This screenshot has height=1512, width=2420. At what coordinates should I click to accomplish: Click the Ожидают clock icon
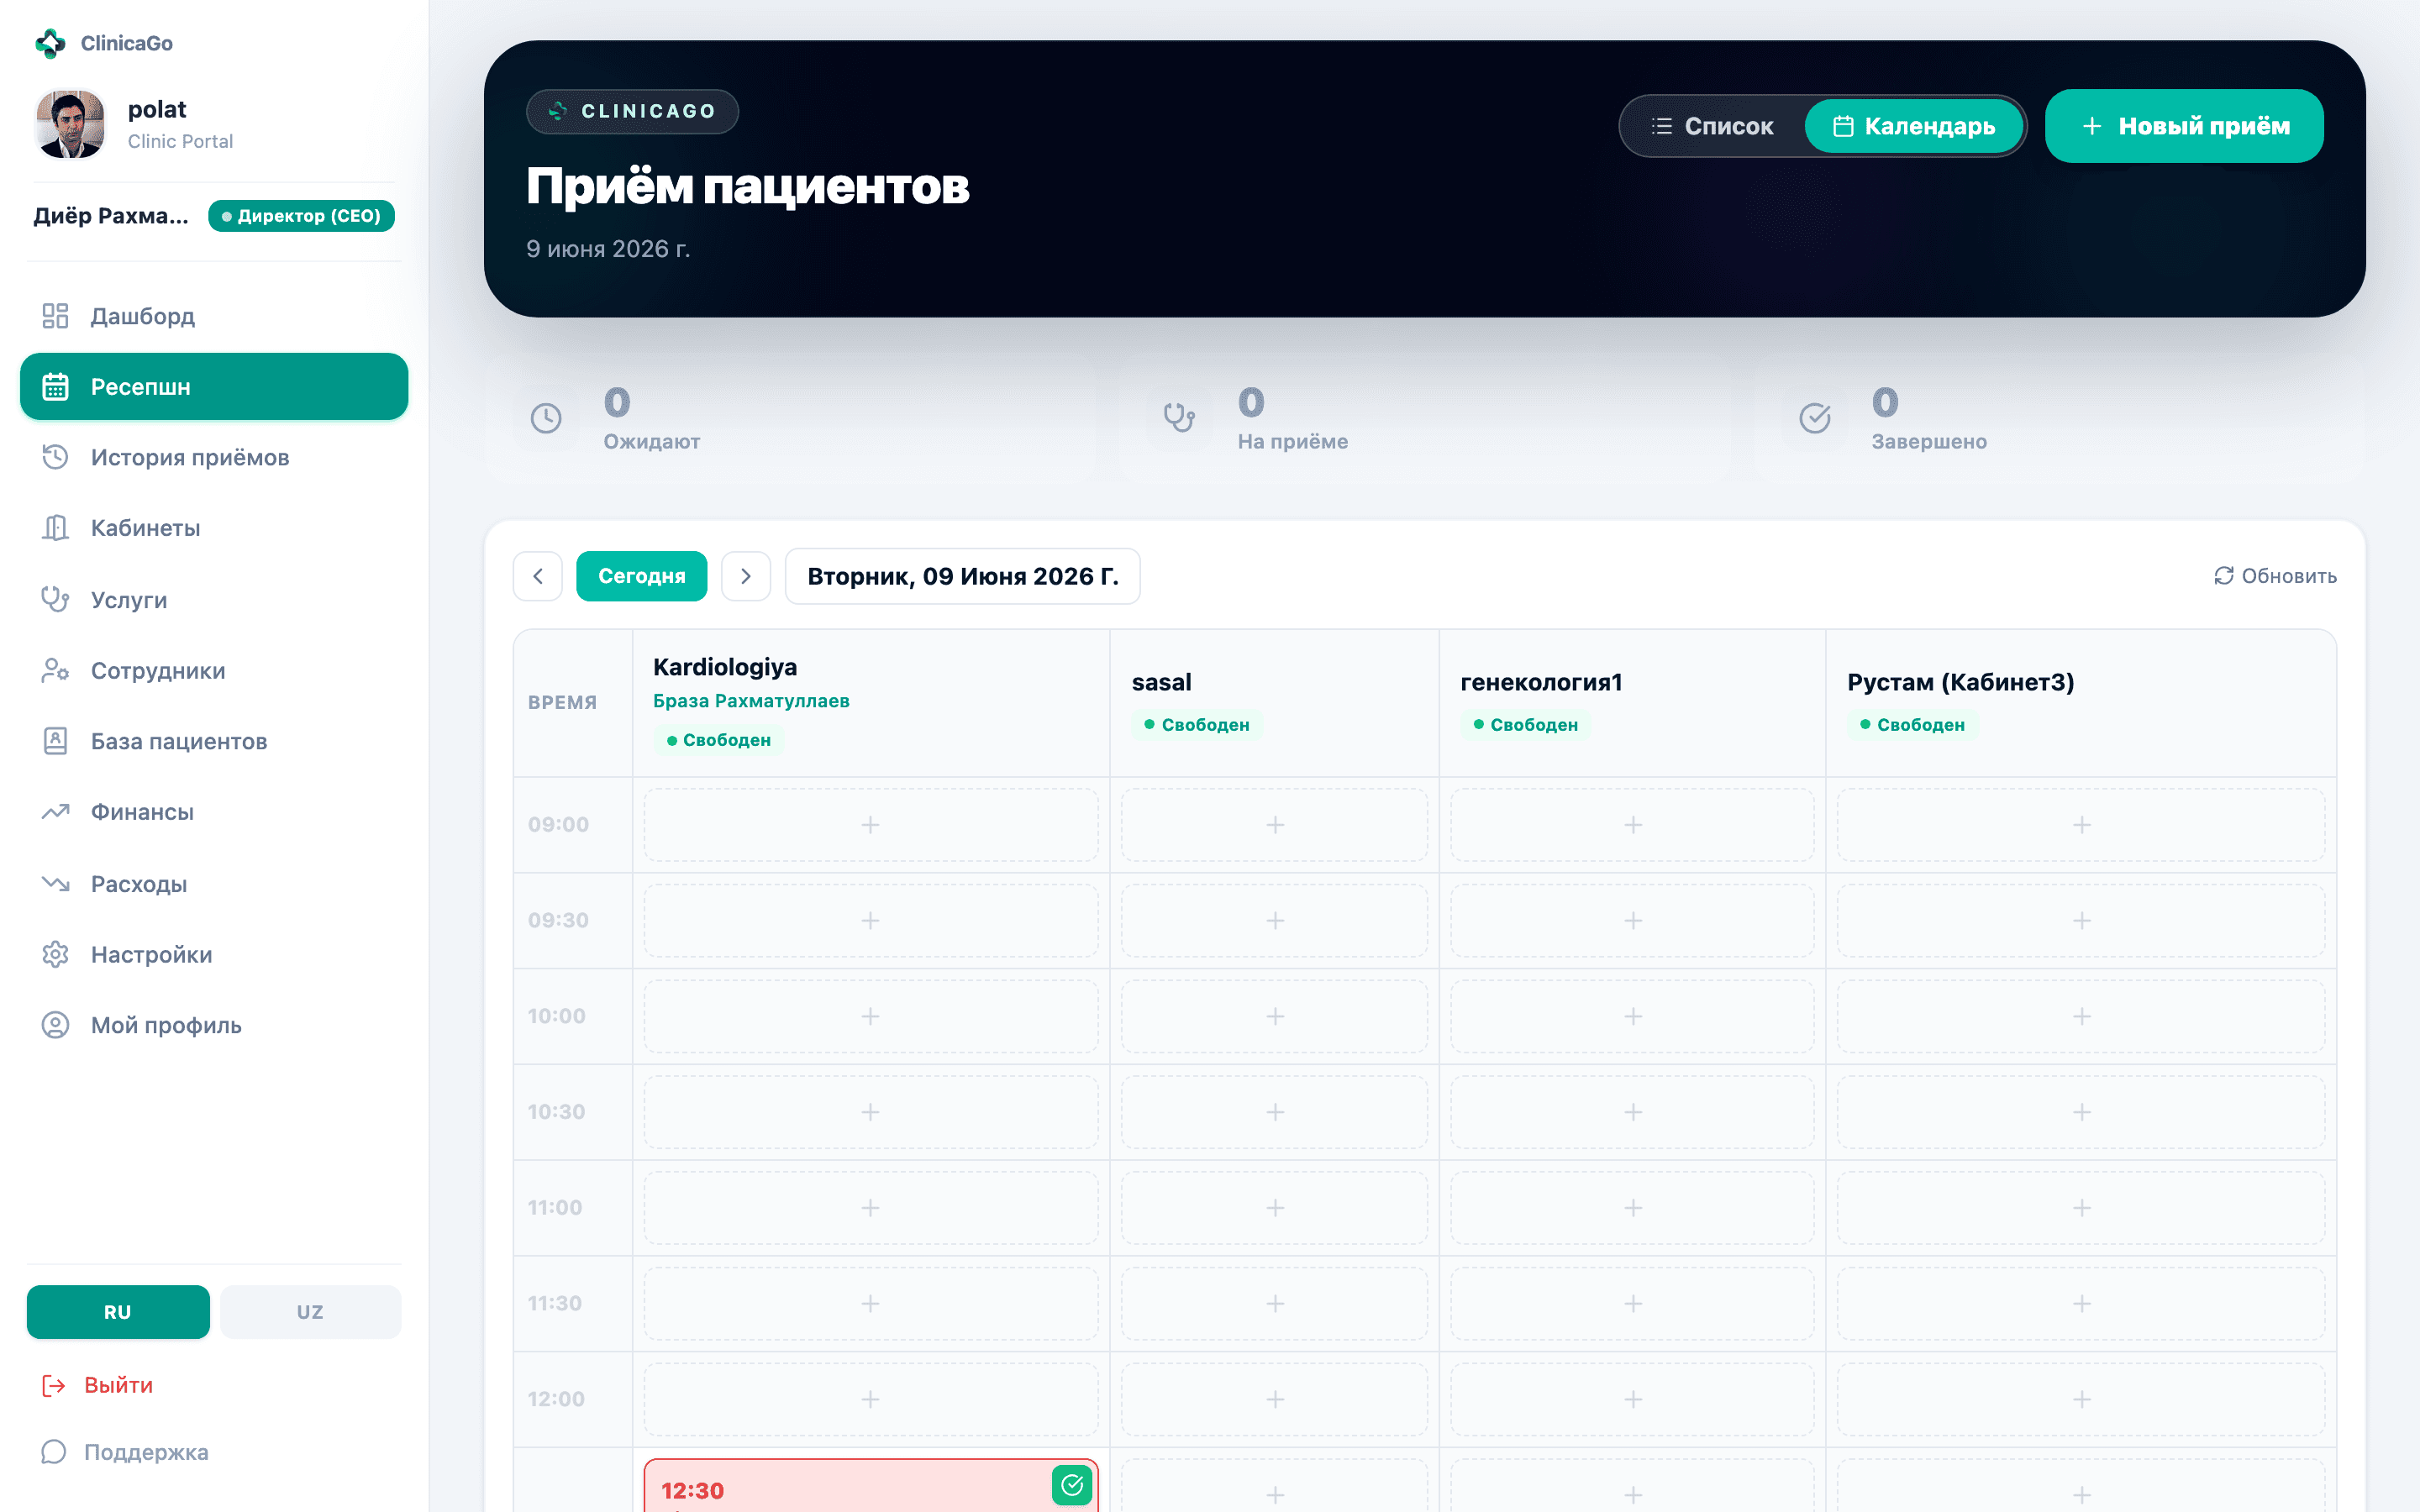pyautogui.click(x=546, y=418)
